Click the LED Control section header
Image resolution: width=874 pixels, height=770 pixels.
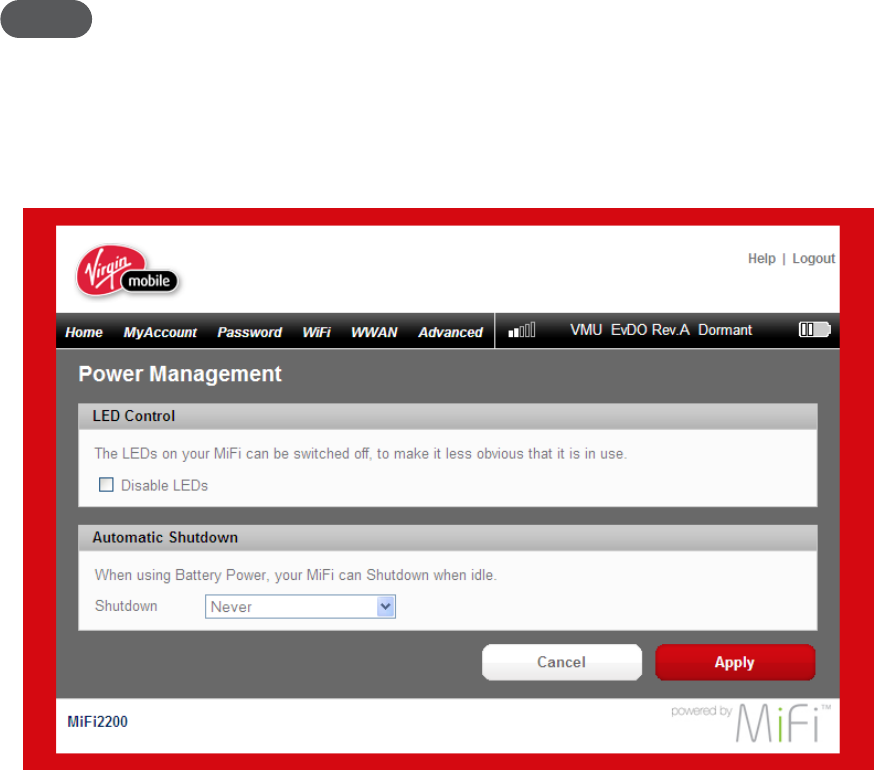[448, 416]
